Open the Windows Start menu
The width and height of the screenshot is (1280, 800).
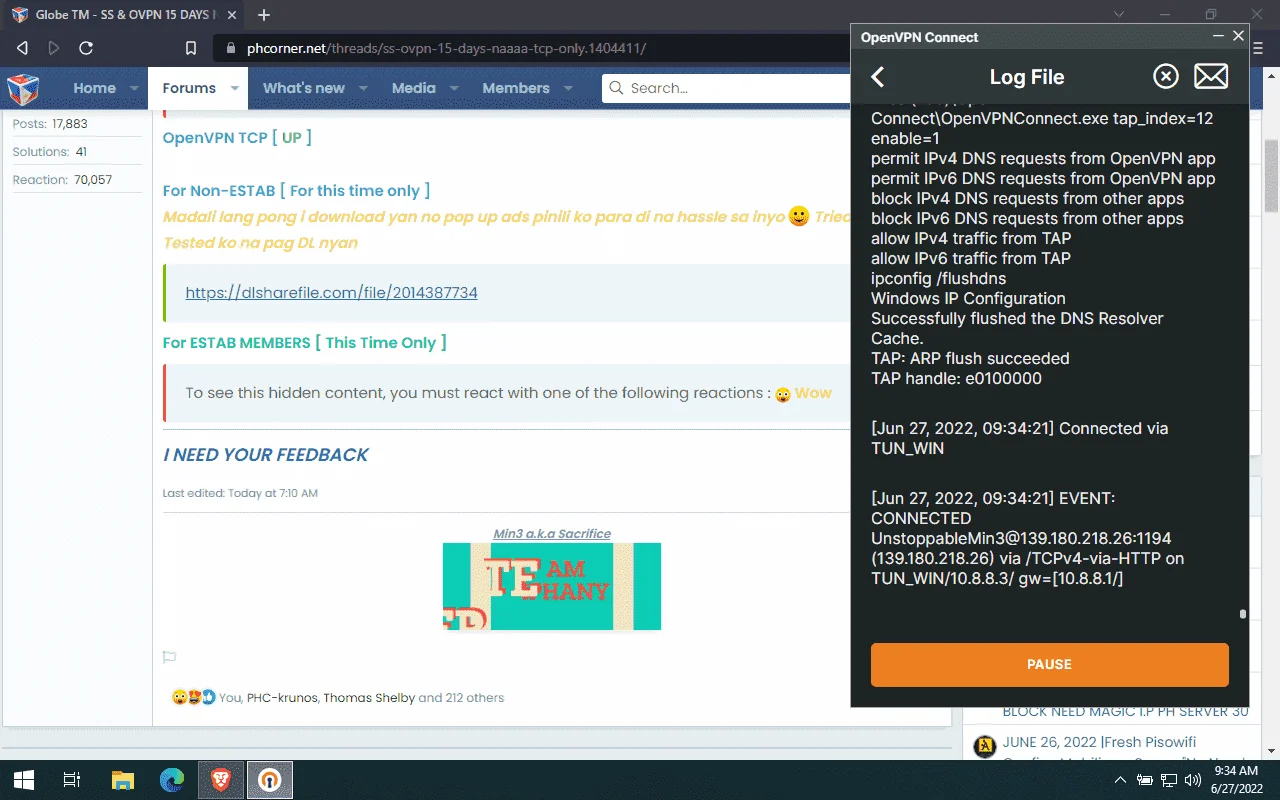pos(24,780)
